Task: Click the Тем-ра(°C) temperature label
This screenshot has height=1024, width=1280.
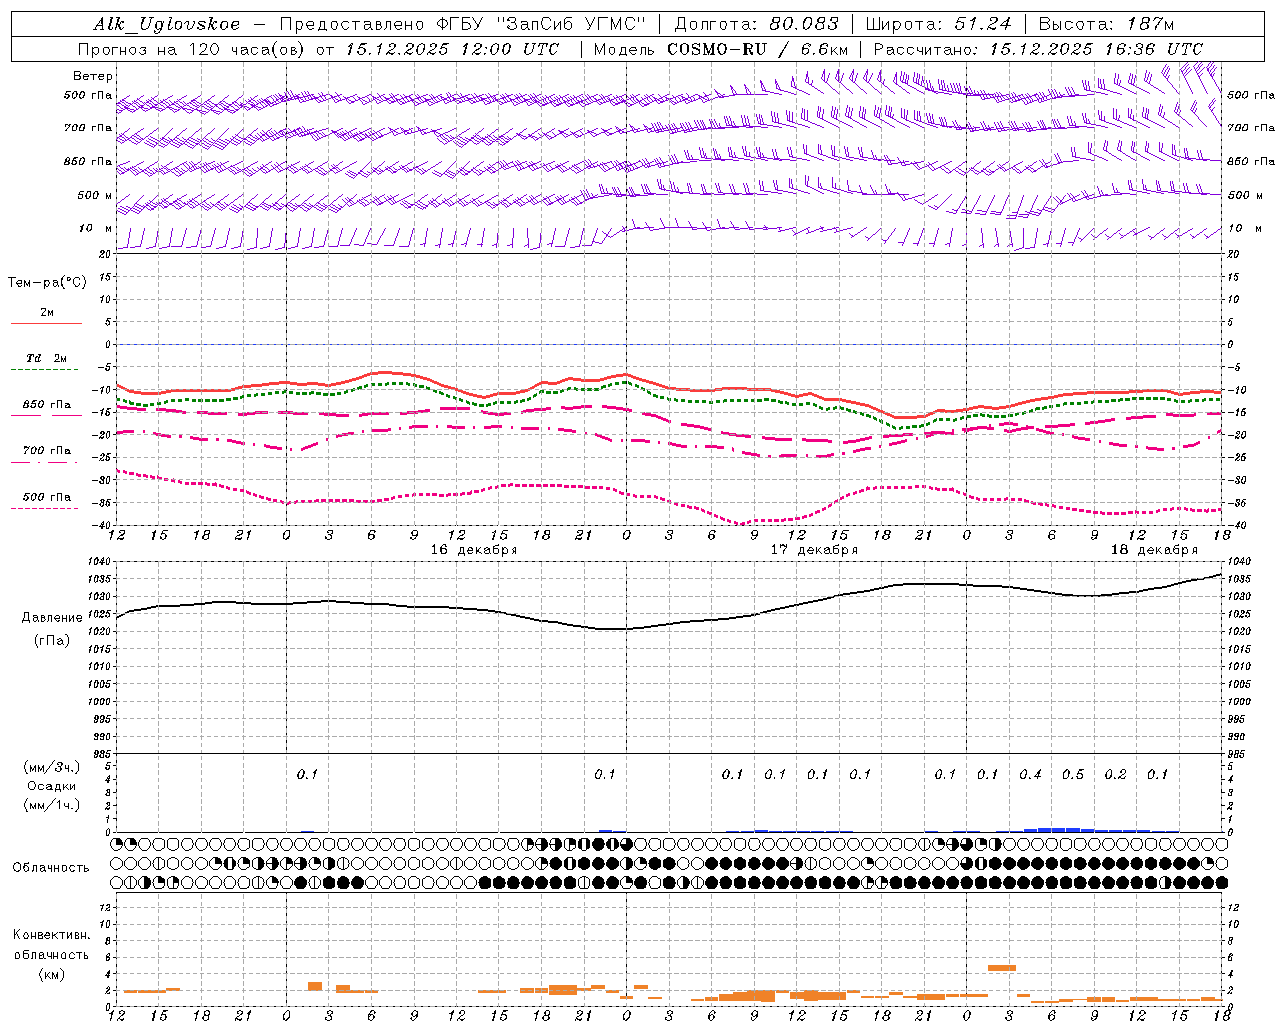Action: tap(47, 282)
